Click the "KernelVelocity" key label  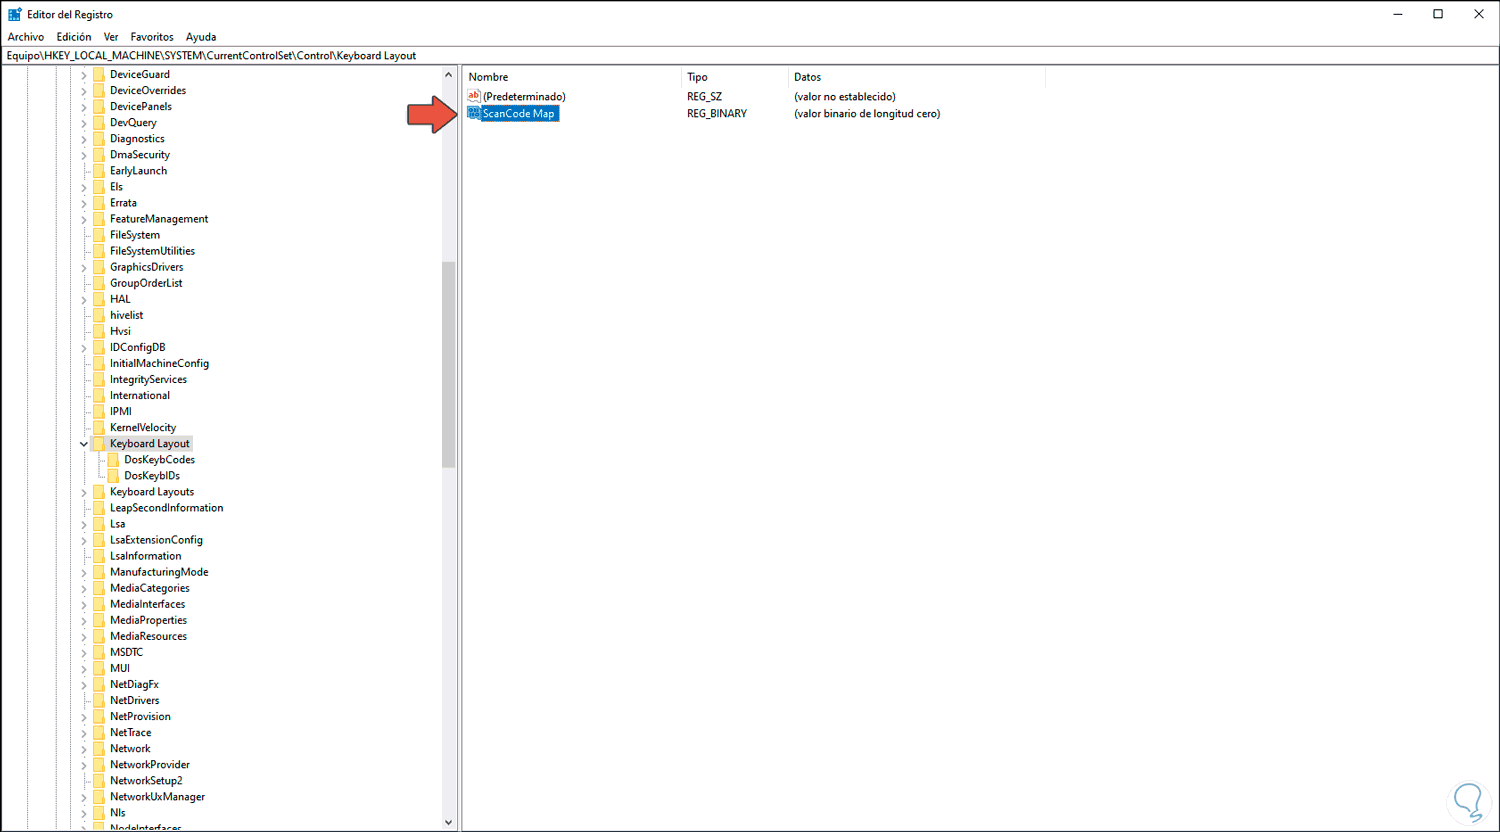(143, 427)
